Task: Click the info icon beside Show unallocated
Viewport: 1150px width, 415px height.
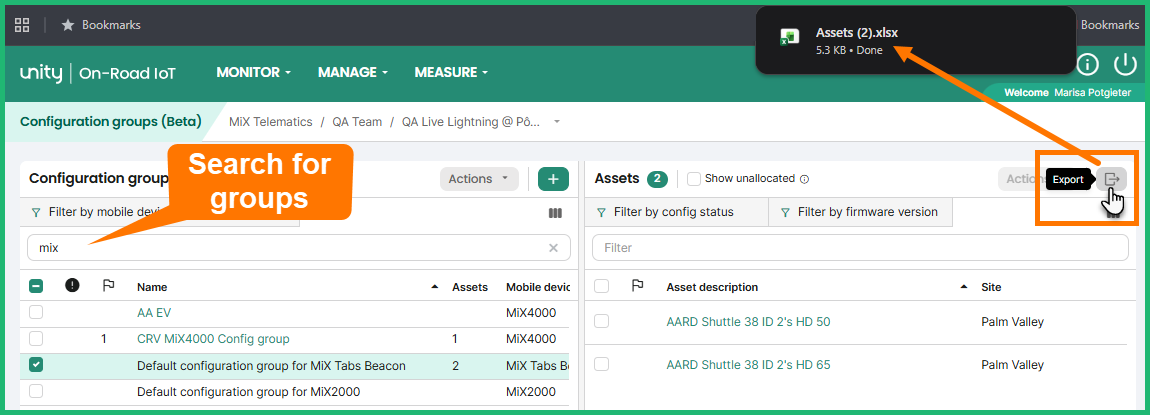Action: tap(804, 179)
